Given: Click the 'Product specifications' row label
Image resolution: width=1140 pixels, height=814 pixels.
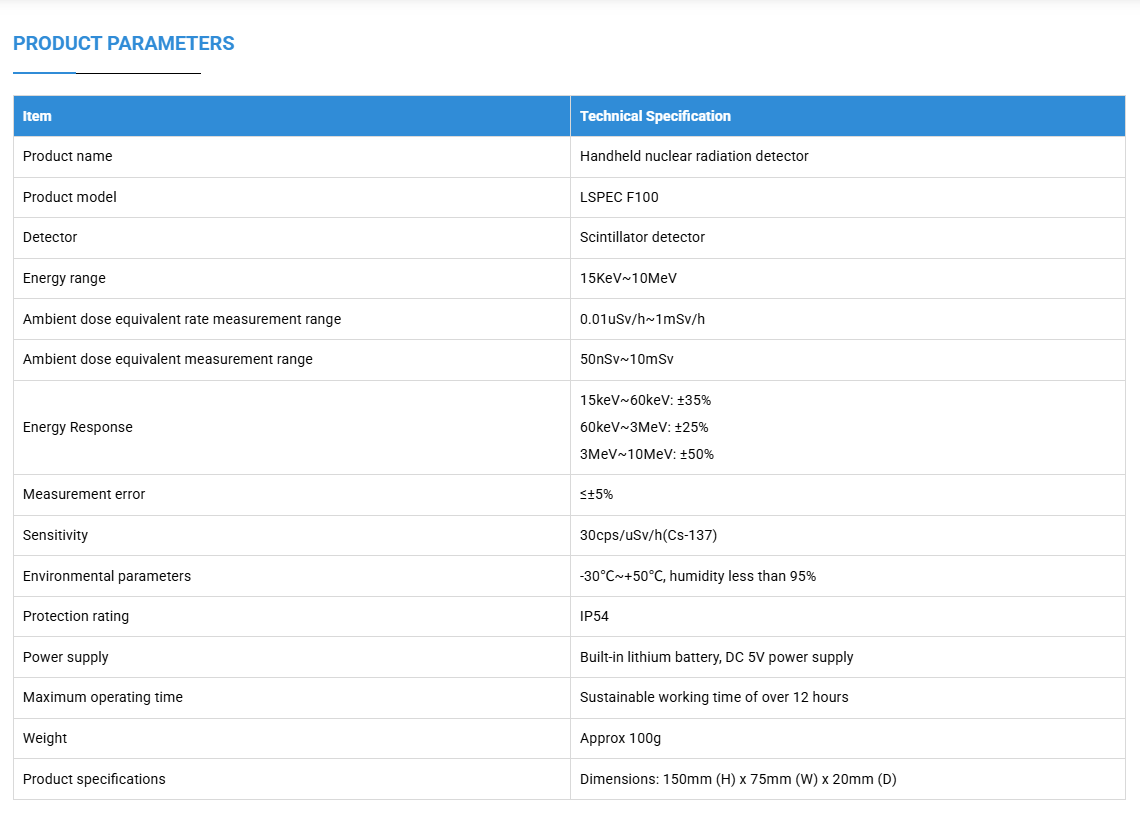Looking at the screenshot, I should click(x=94, y=779).
